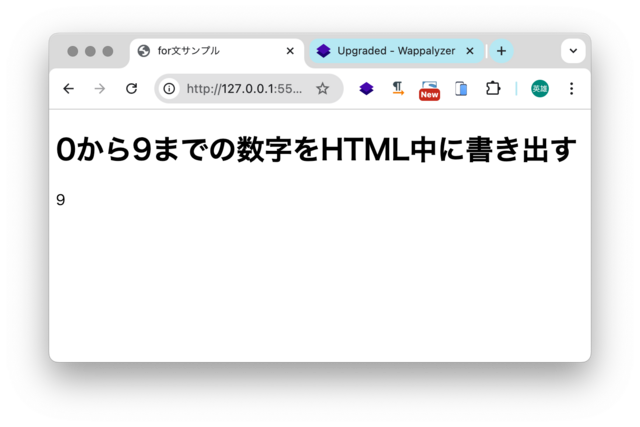Click the paragraph-mark extension icon
640x427 pixels.
pyautogui.click(x=398, y=89)
